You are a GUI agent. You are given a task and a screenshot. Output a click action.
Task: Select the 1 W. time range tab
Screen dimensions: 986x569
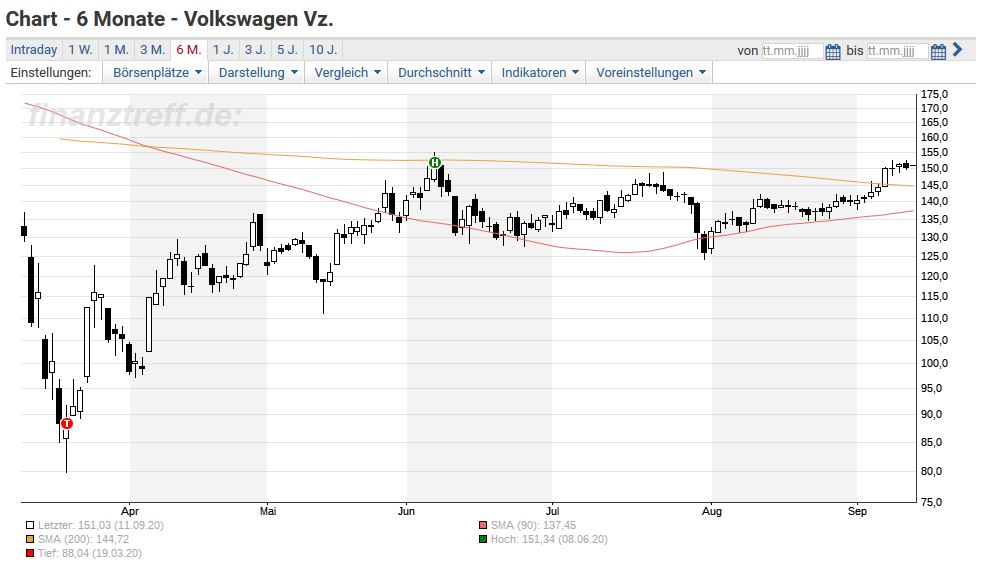click(x=80, y=50)
